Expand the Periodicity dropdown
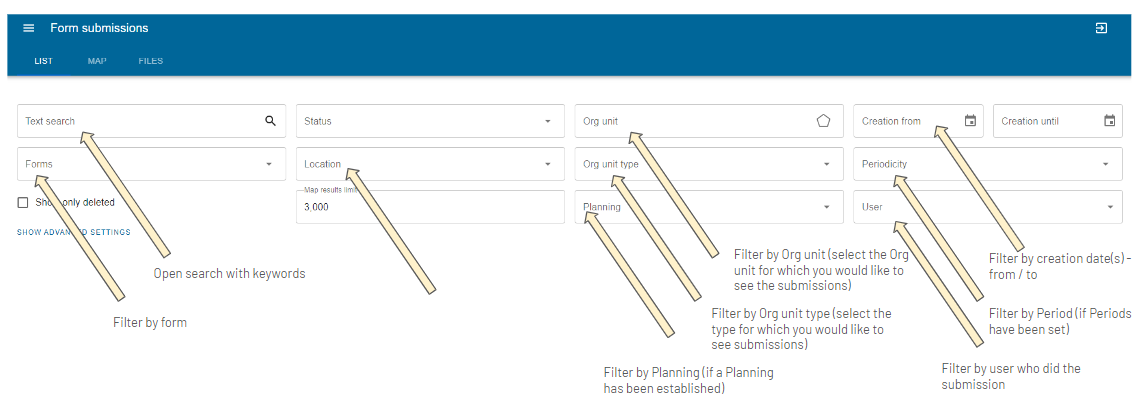The width and height of the screenshot is (1140, 417). [x=988, y=164]
